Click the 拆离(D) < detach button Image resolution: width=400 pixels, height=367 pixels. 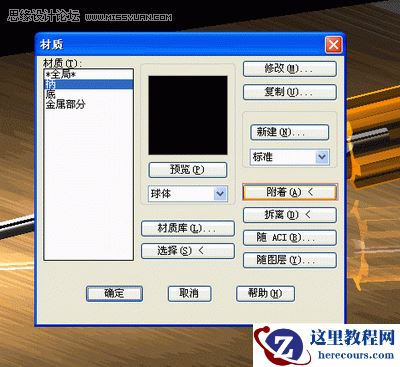(290, 215)
